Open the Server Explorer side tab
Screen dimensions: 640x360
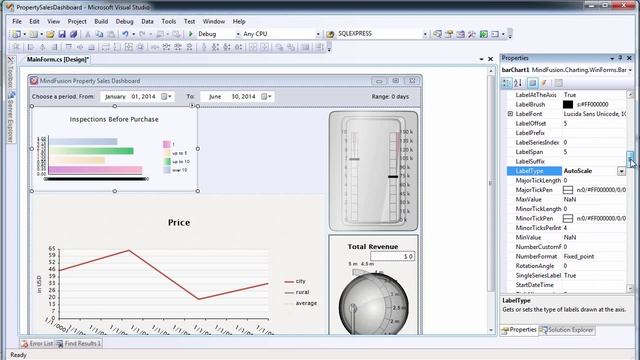point(11,117)
